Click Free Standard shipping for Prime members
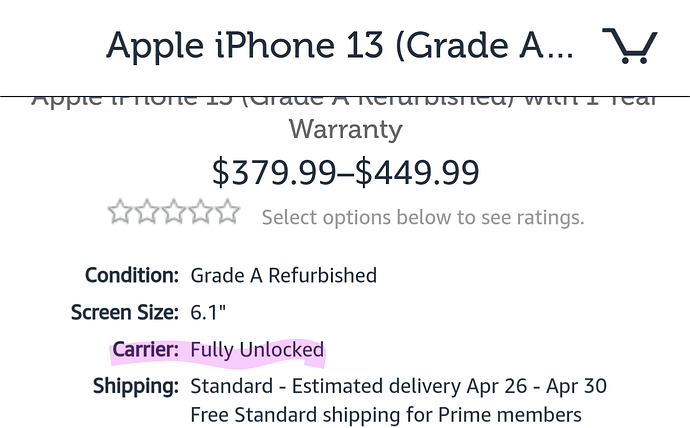690x428 pixels. tap(386, 415)
